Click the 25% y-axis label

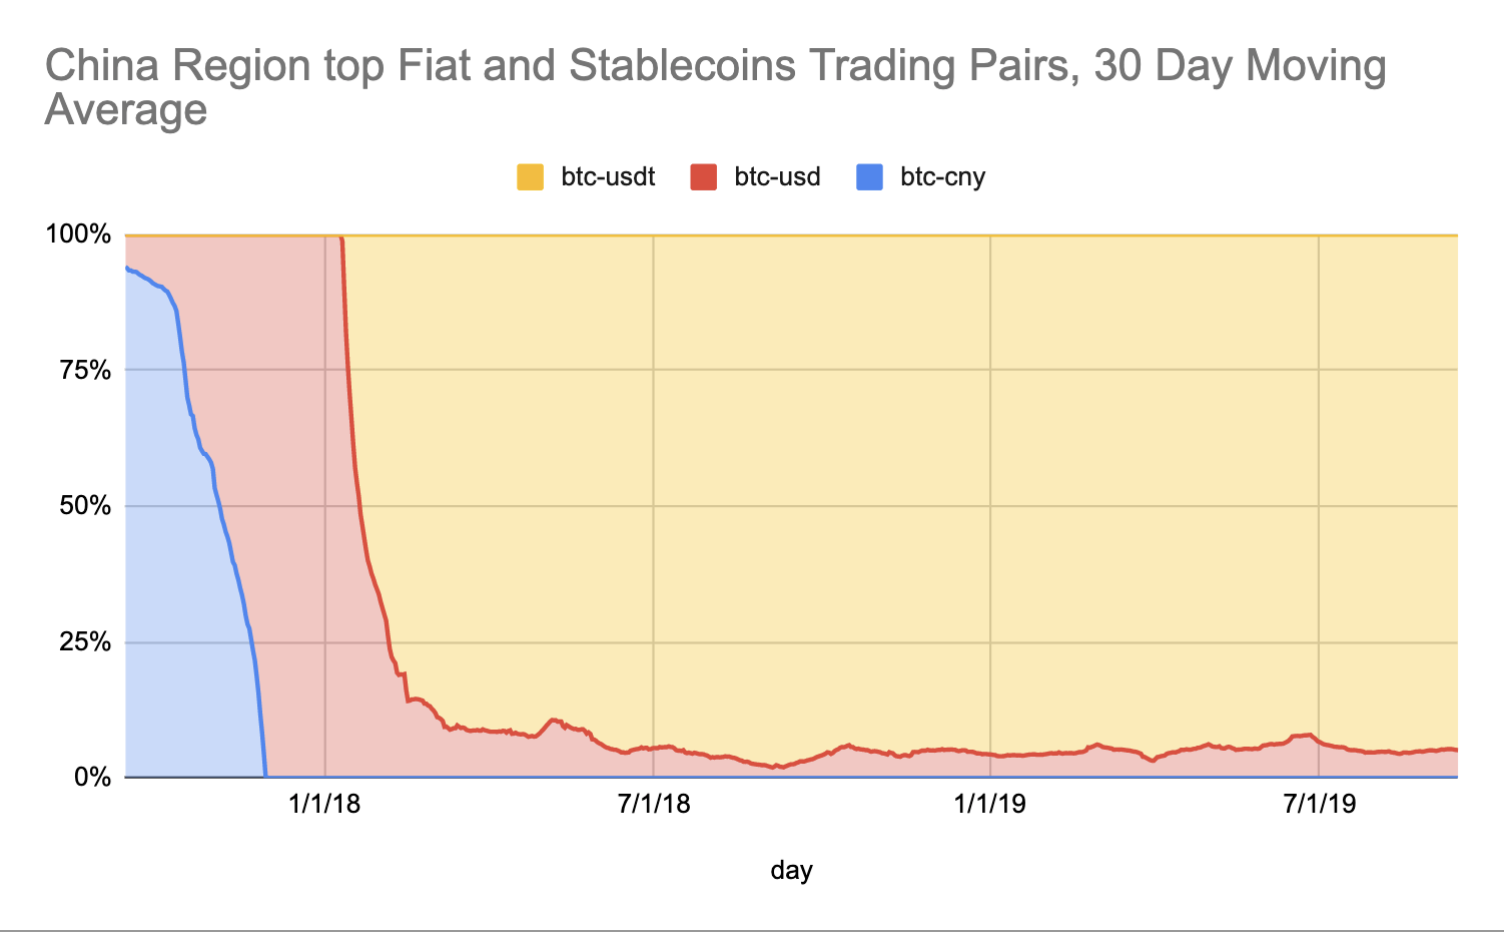(x=84, y=642)
